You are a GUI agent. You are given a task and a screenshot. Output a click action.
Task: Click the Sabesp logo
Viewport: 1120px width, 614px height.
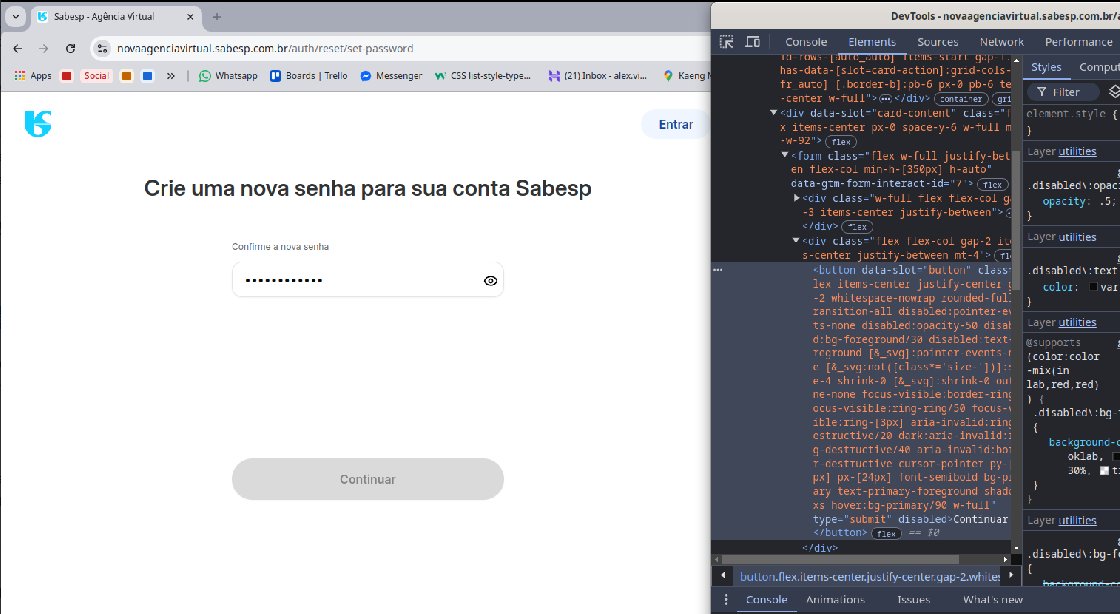tap(38, 124)
